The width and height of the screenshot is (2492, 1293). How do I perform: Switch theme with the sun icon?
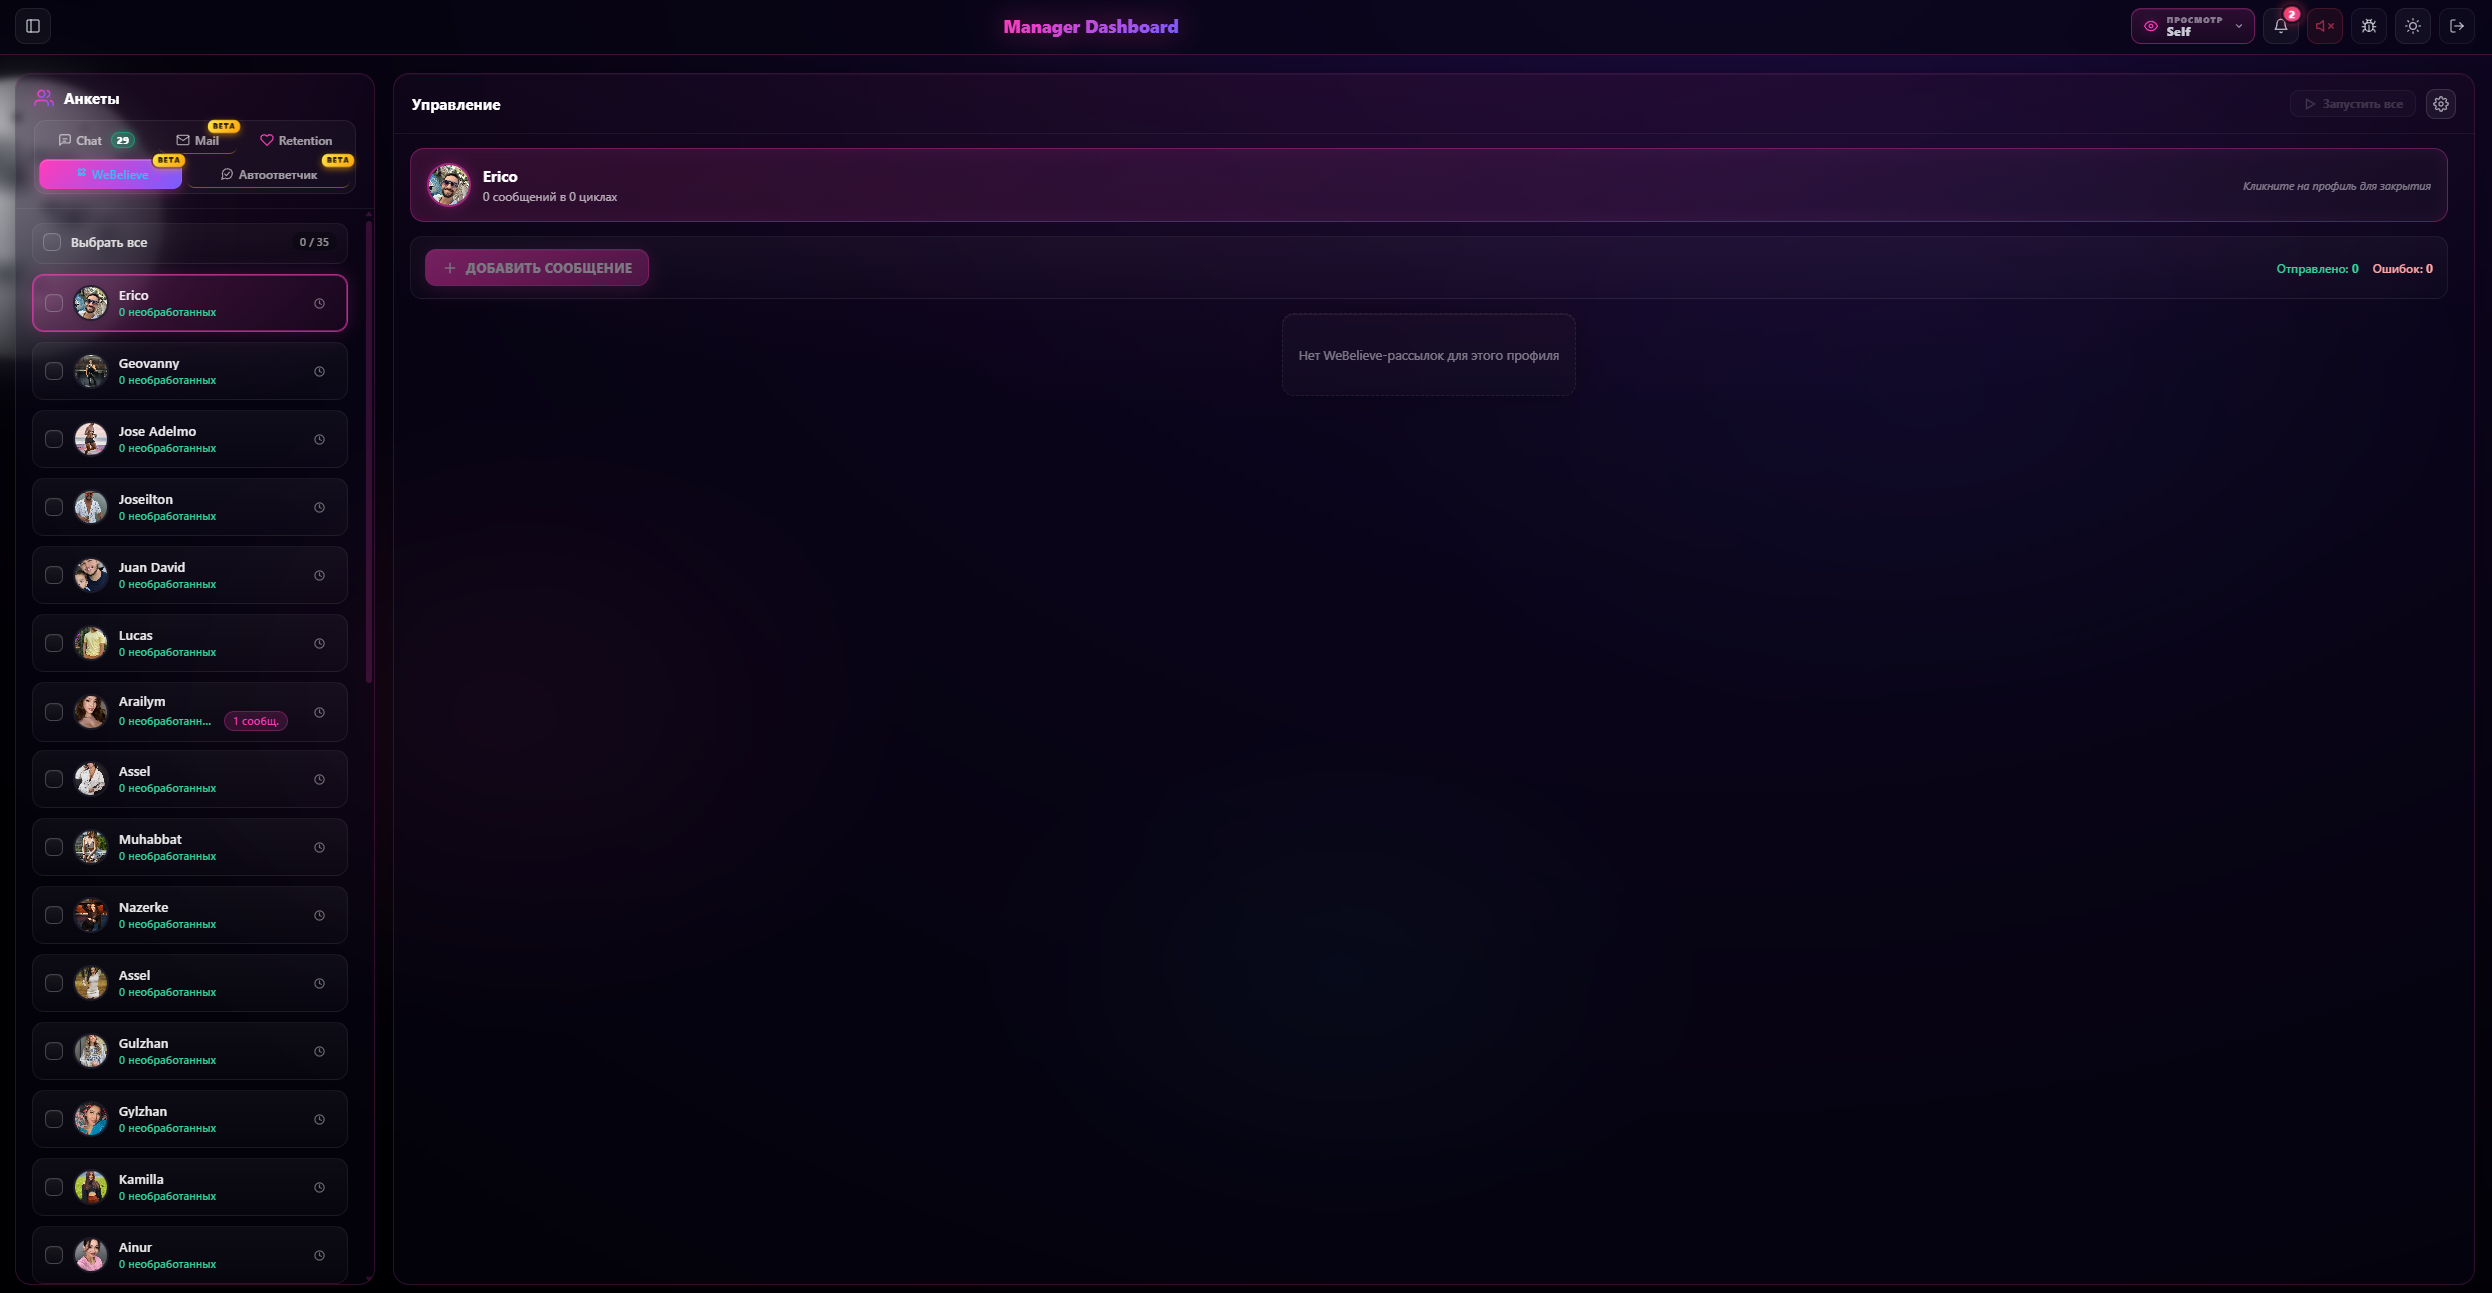pyautogui.click(x=2413, y=26)
